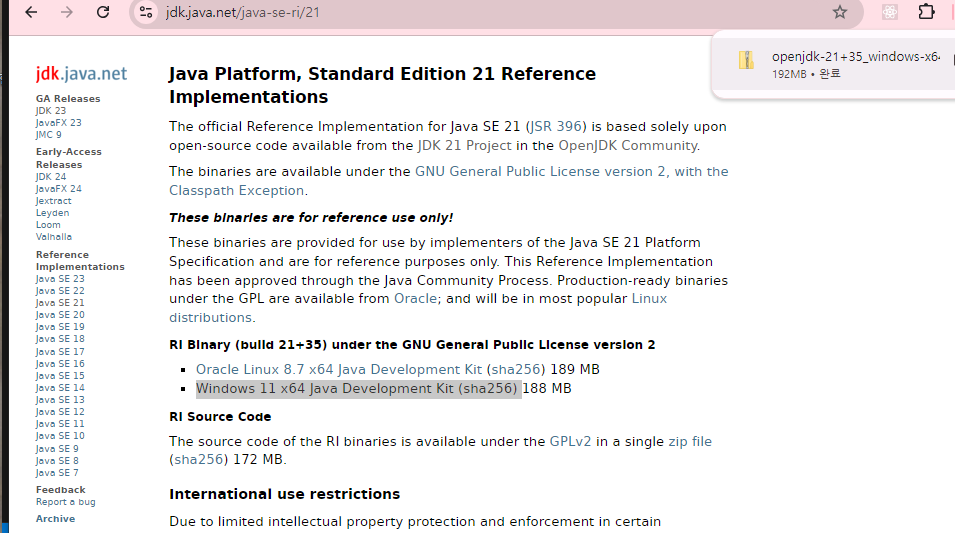955x533 pixels.
Task: Go to jdk.java.net home logo
Action: [81, 74]
